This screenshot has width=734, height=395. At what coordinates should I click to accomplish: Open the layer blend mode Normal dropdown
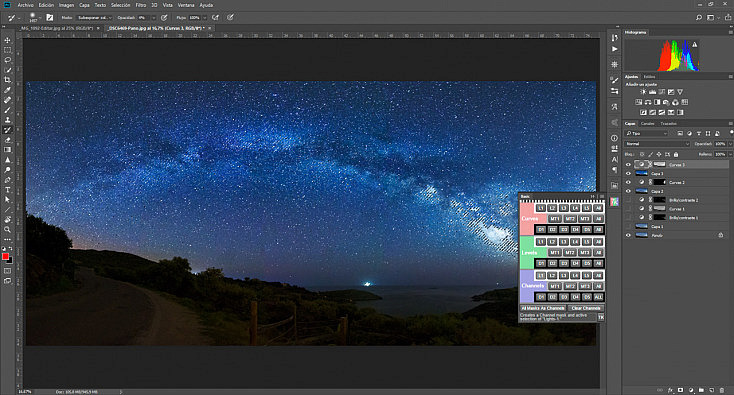click(658, 144)
